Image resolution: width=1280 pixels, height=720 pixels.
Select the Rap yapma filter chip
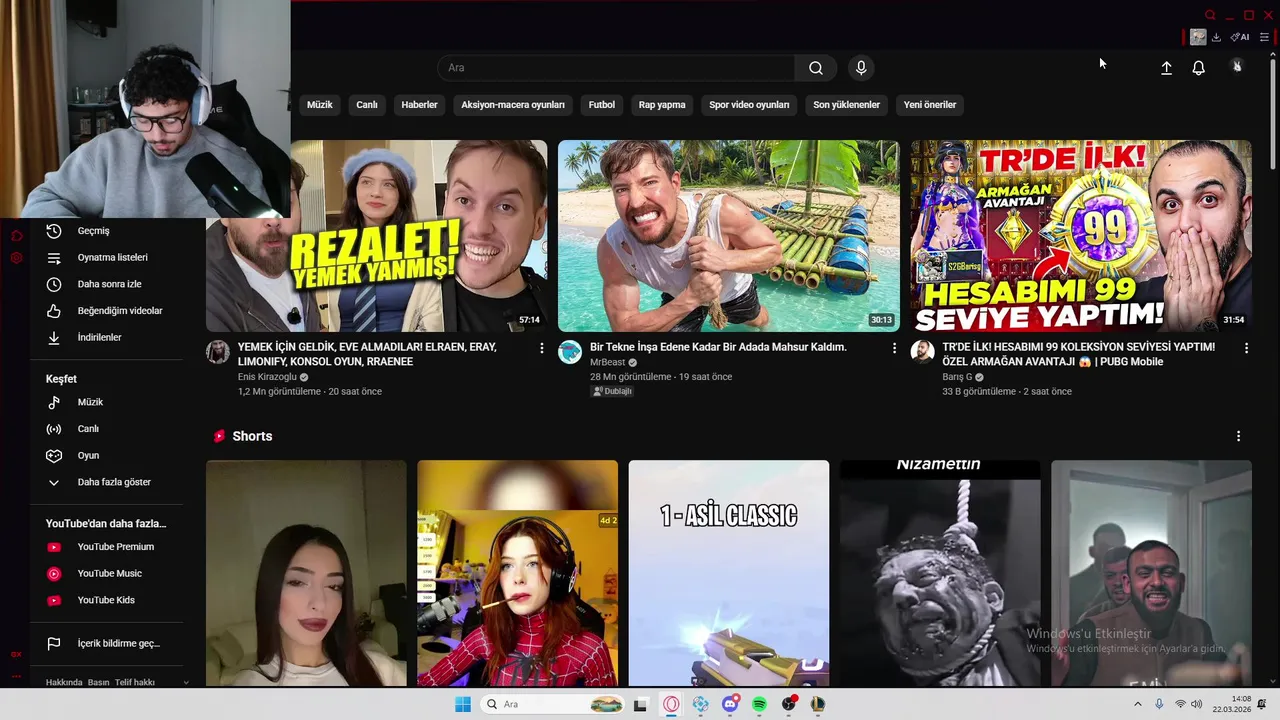coord(662,105)
